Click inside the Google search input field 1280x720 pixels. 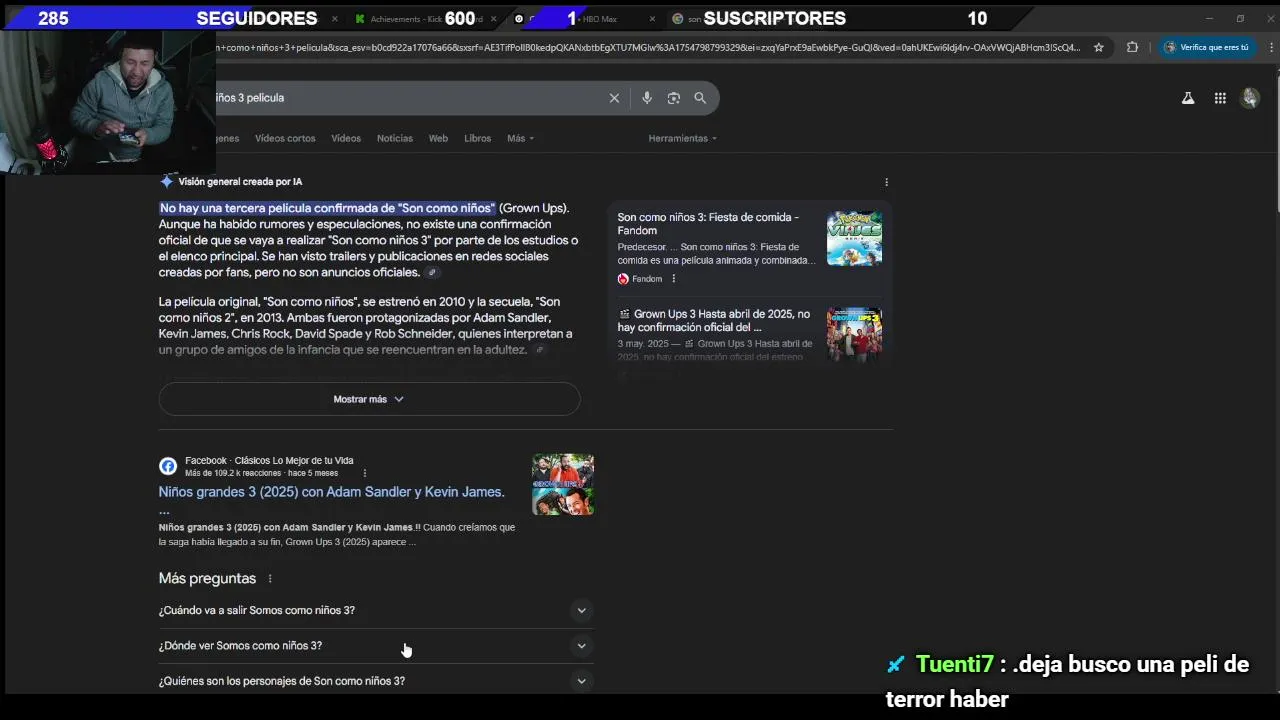(x=410, y=98)
